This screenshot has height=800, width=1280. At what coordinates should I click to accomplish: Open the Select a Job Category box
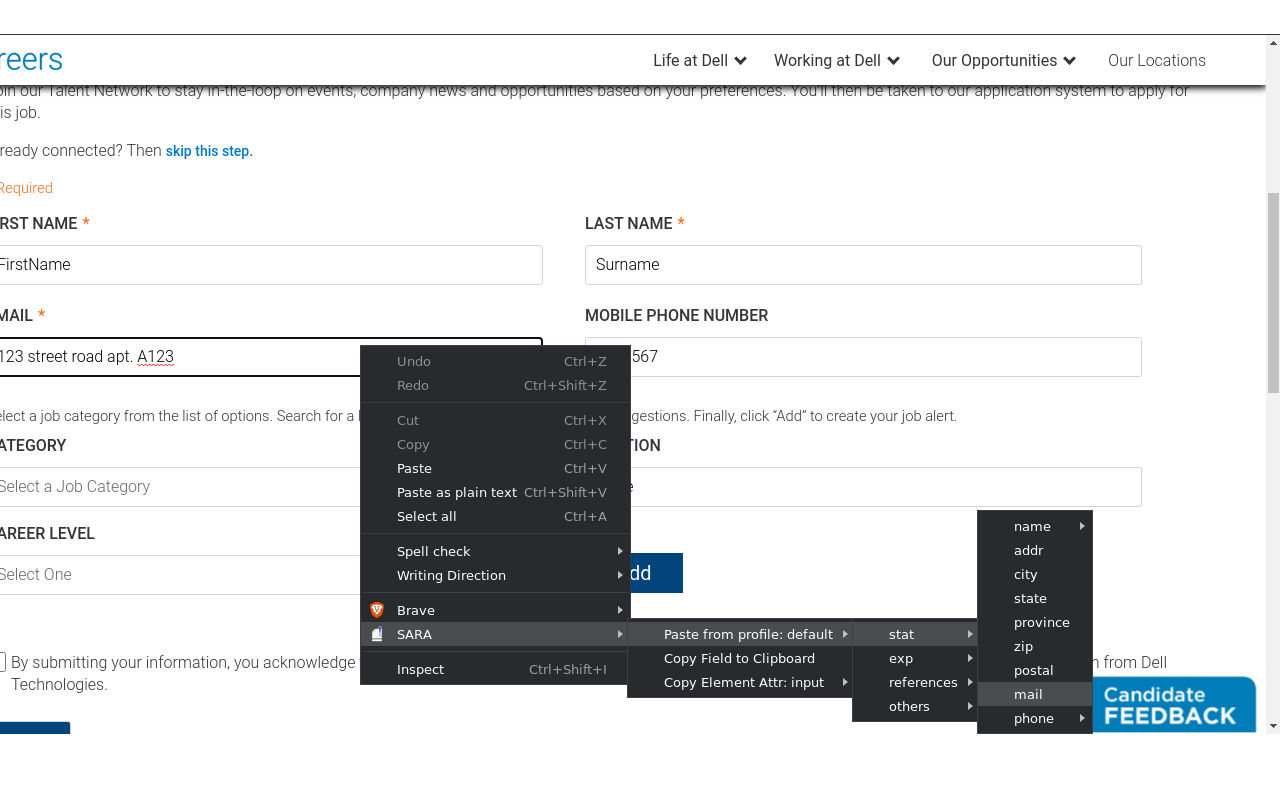point(180,487)
